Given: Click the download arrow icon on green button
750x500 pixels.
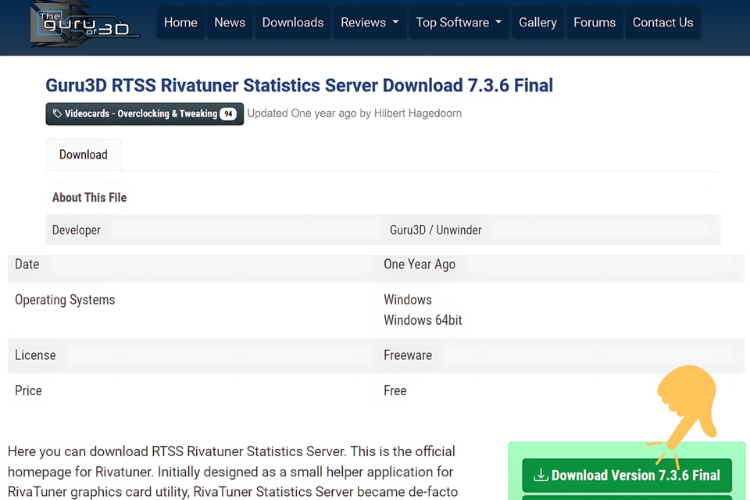Looking at the screenshot, I should (x=540, y=475).
